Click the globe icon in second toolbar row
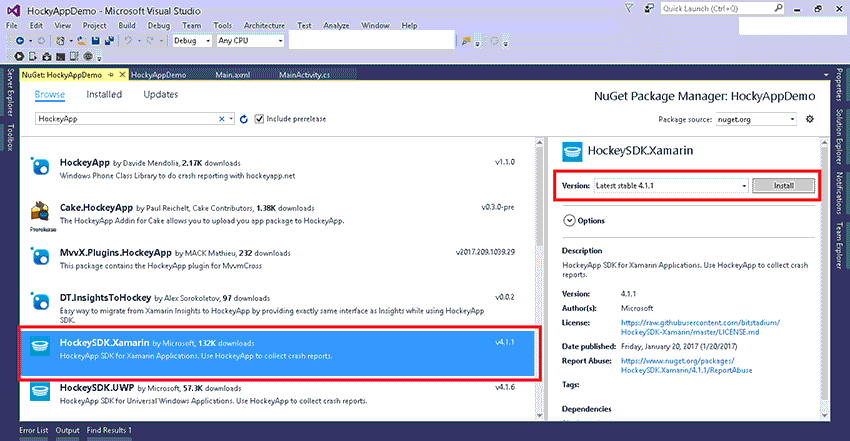Image resolution: width=850 pixels, height=441 pixels. (88, 56)
